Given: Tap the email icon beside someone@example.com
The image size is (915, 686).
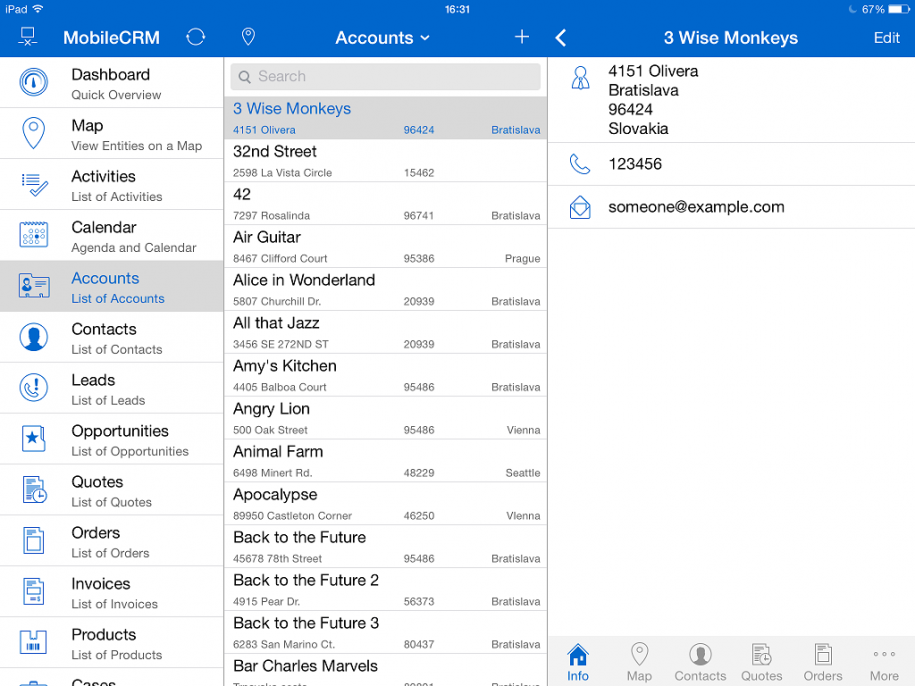Looking at the screenshot, I should click(580, 207).
